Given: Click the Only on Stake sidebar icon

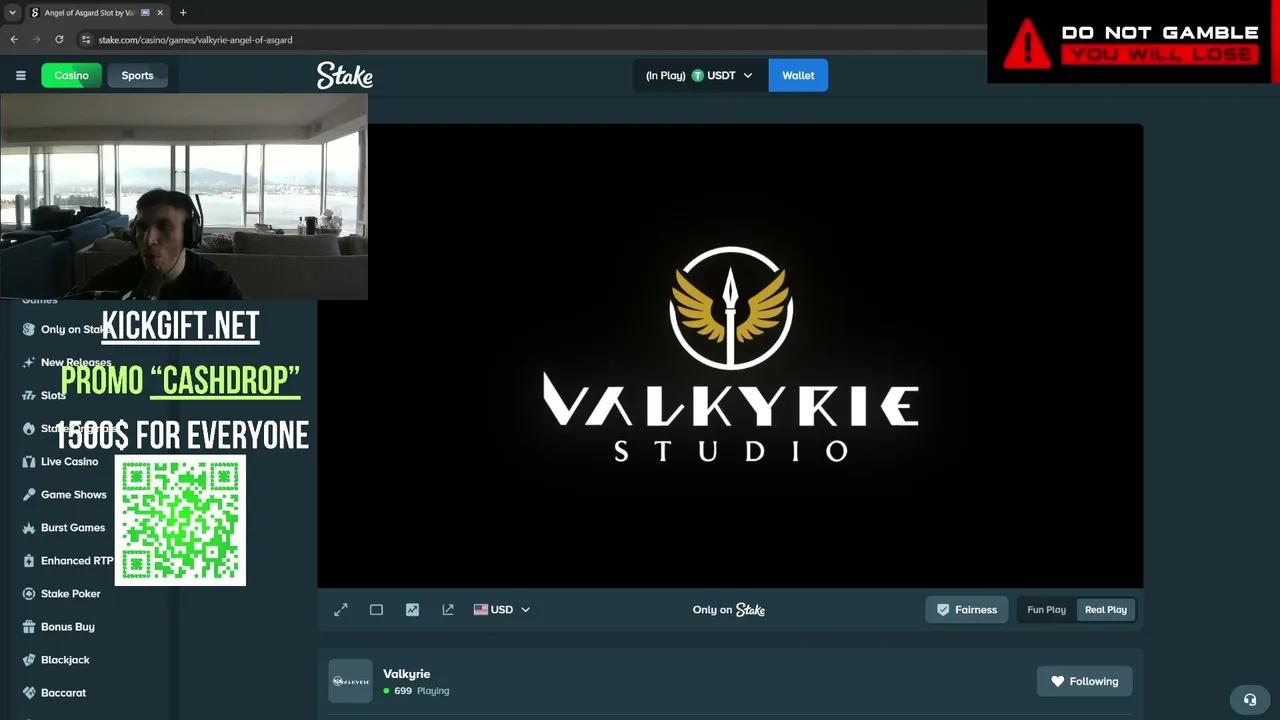Looking at the screenshot, I should click(29, 329).
